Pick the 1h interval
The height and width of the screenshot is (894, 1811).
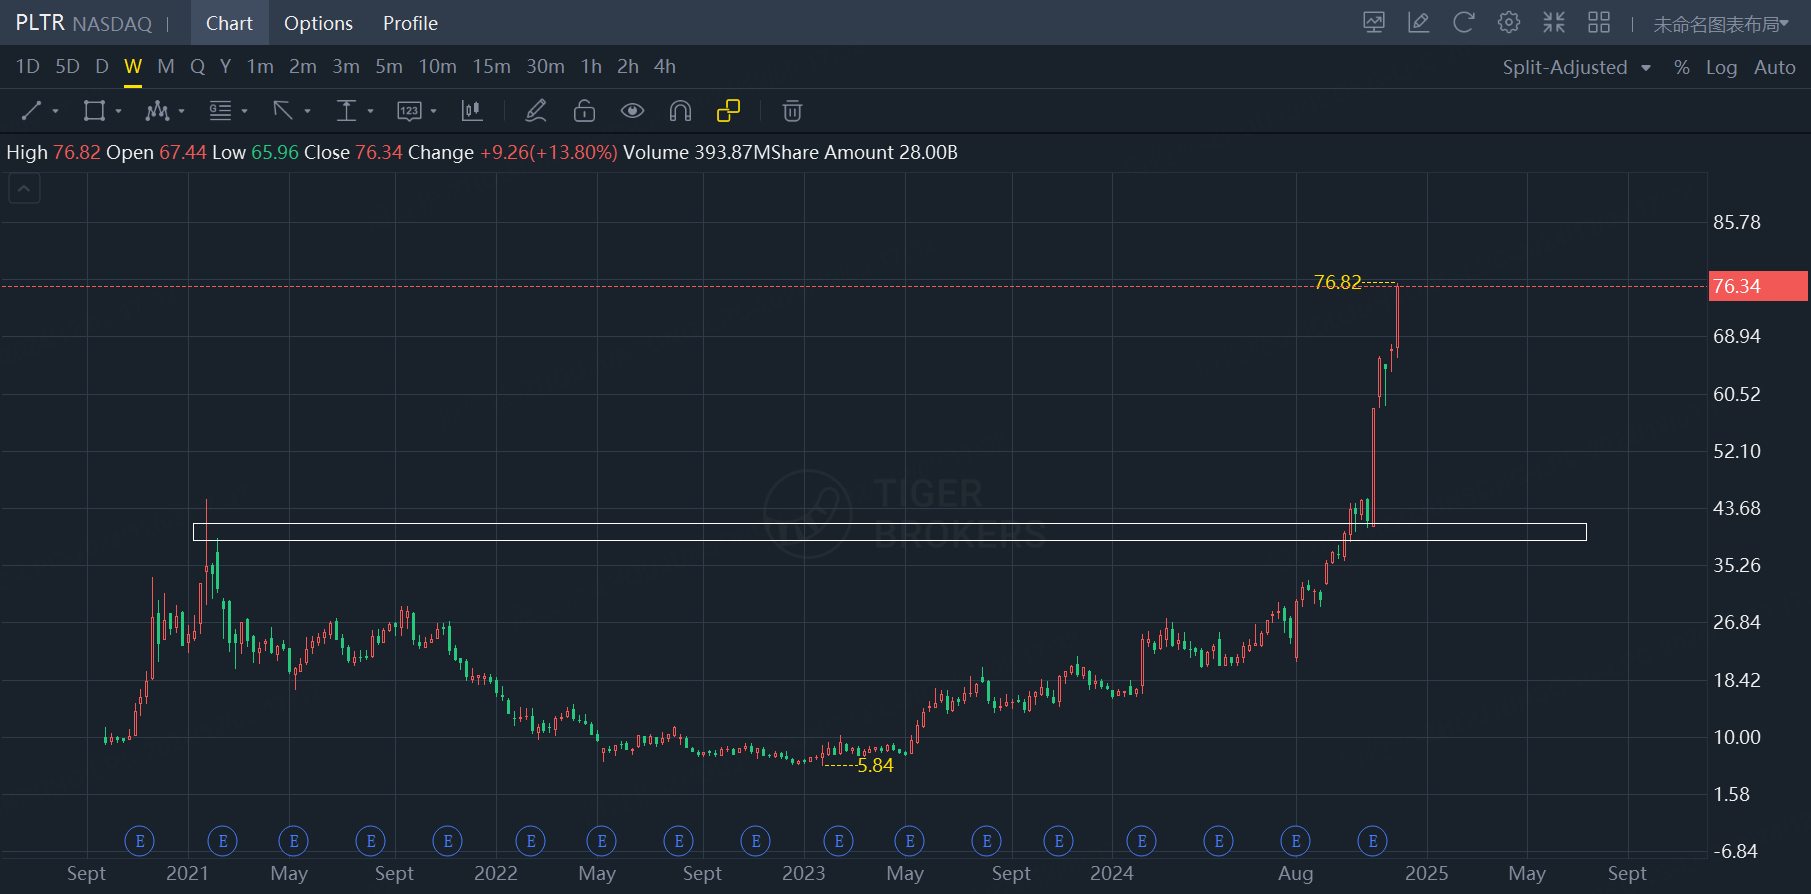pos(591,67)
